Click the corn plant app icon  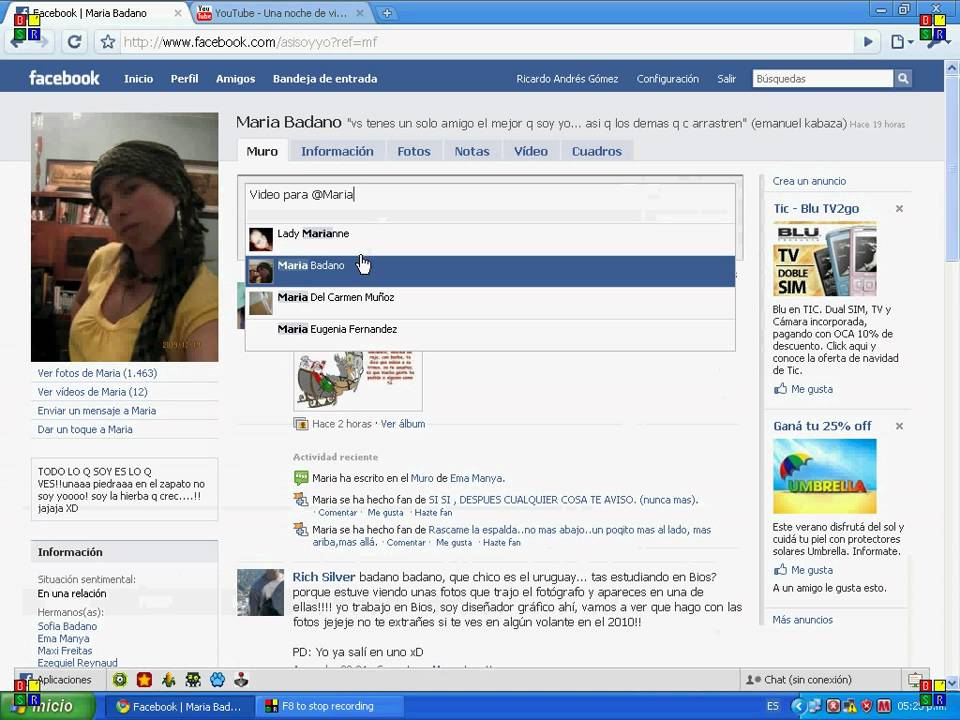[169, 680]
